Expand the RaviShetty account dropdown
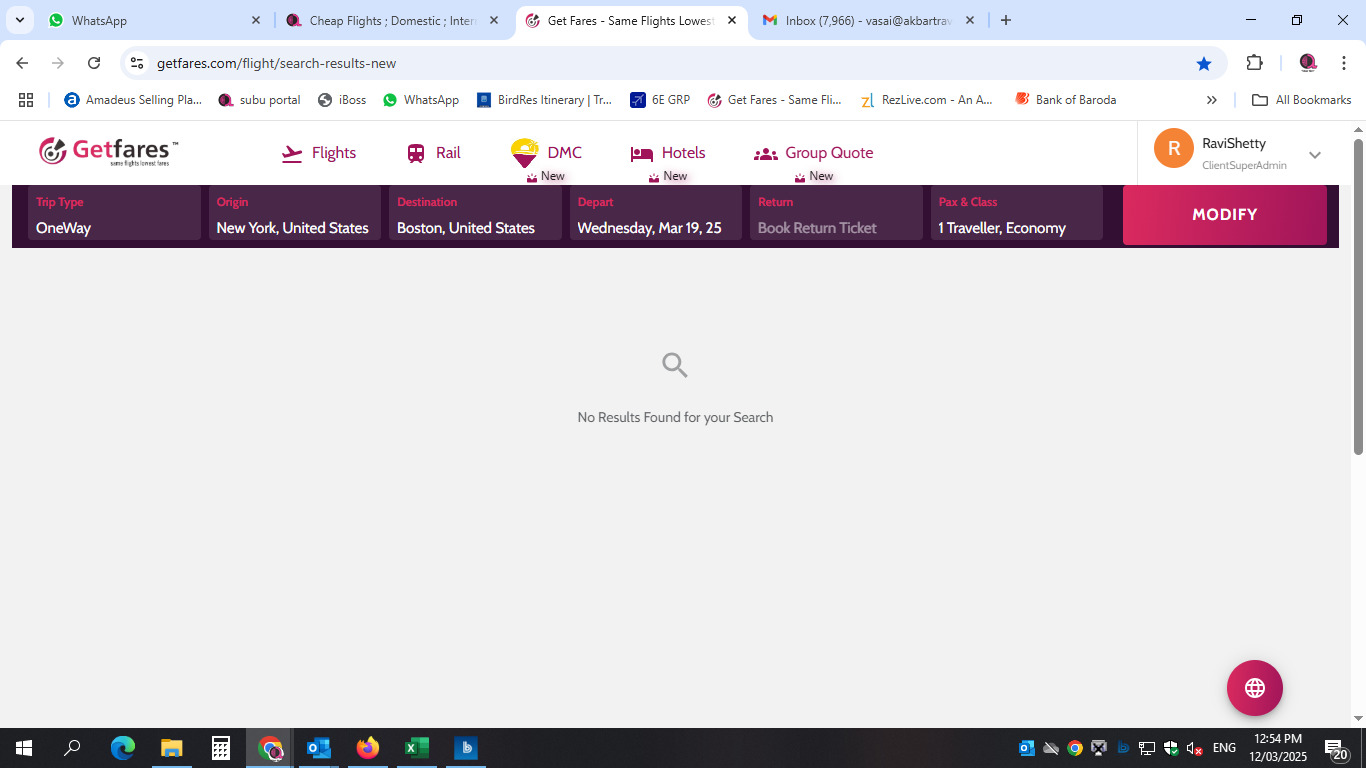Screen dimensions: 1366x768 (1314, 154)
